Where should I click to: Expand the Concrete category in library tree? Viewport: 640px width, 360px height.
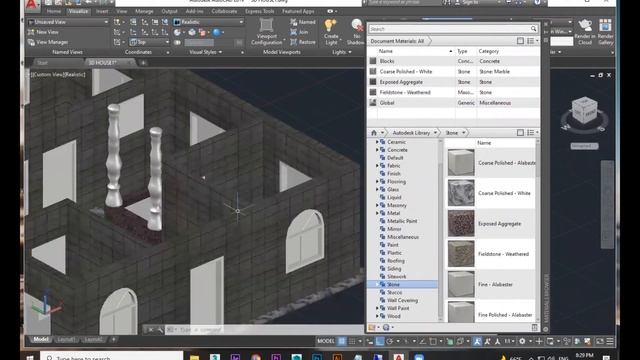(377, 150)
